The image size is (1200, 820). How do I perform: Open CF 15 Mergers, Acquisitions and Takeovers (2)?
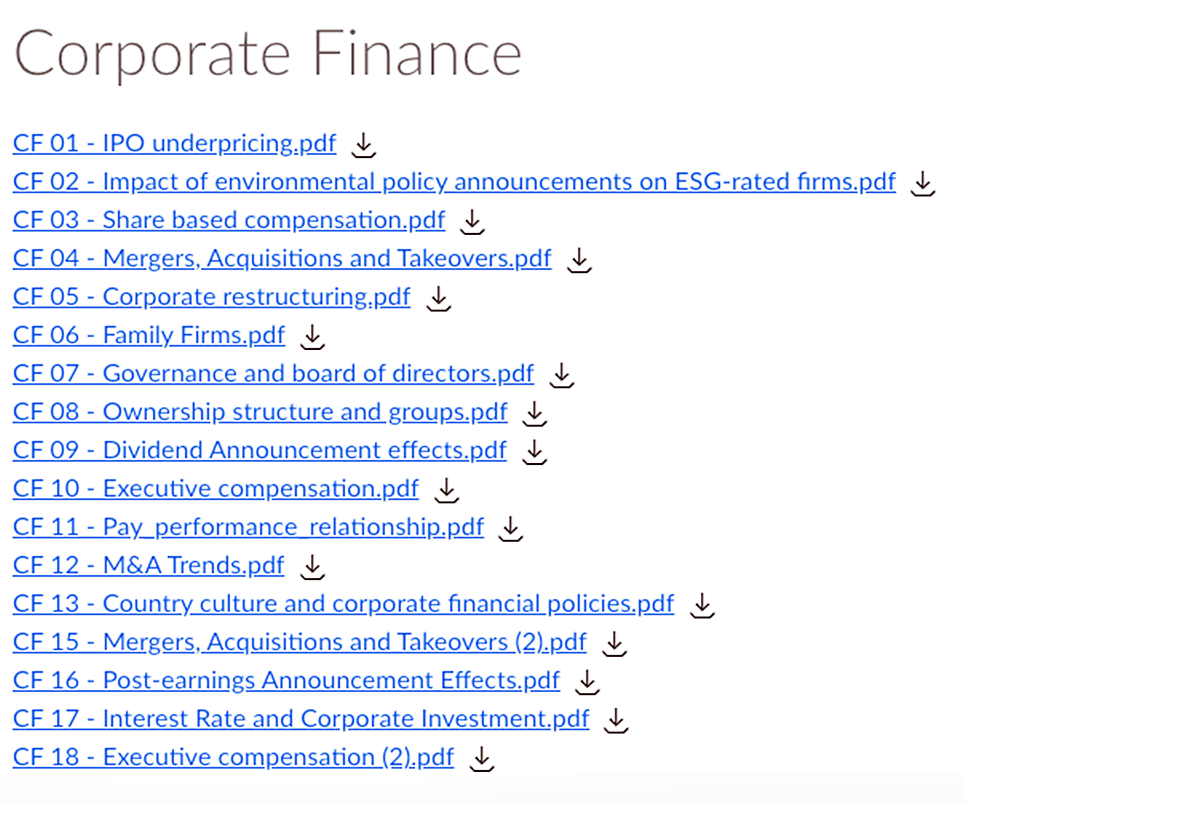[300, 642]
